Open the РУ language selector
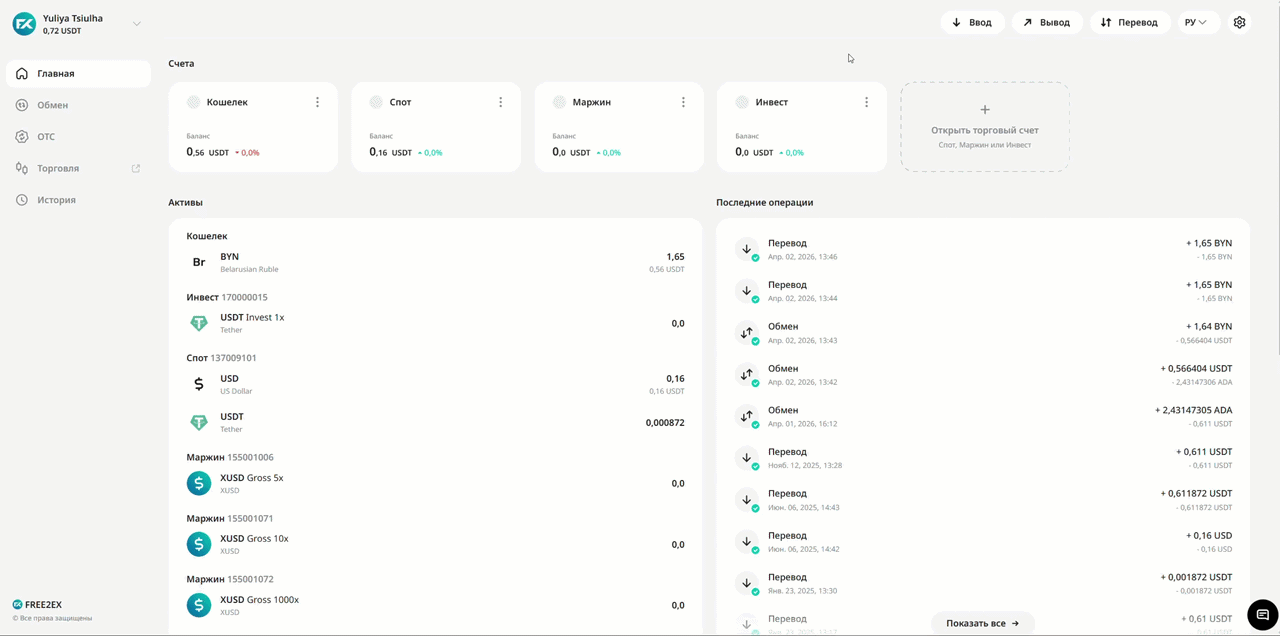Screen dimensions: 1280x636 [1195, 22]
